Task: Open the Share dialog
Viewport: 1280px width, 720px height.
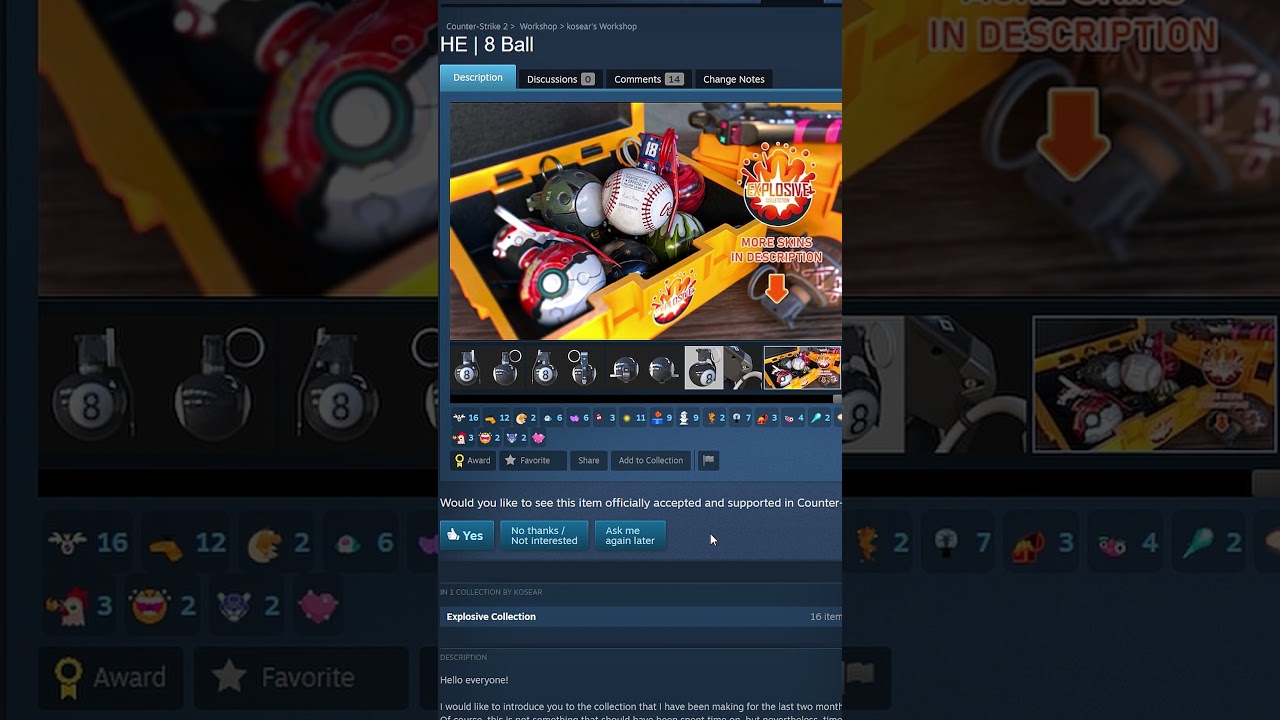Action: point(589,460)
